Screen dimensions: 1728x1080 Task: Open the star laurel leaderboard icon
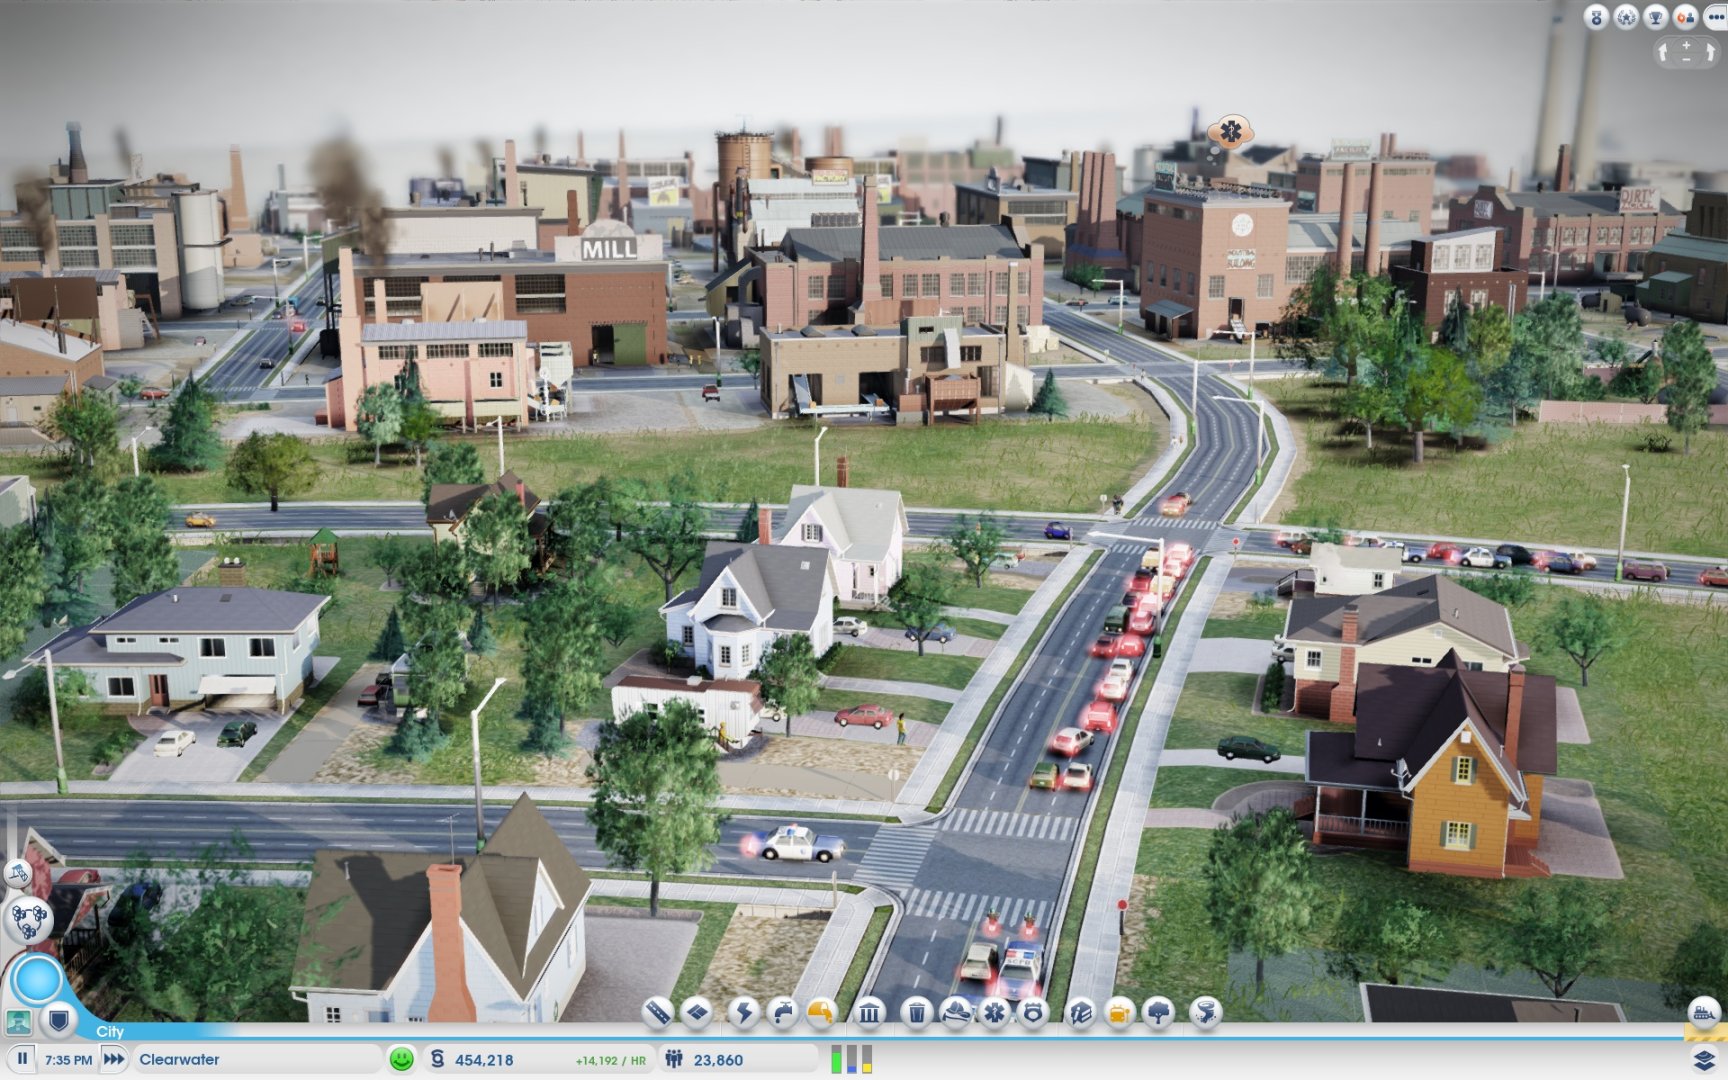coord(1626,17)
